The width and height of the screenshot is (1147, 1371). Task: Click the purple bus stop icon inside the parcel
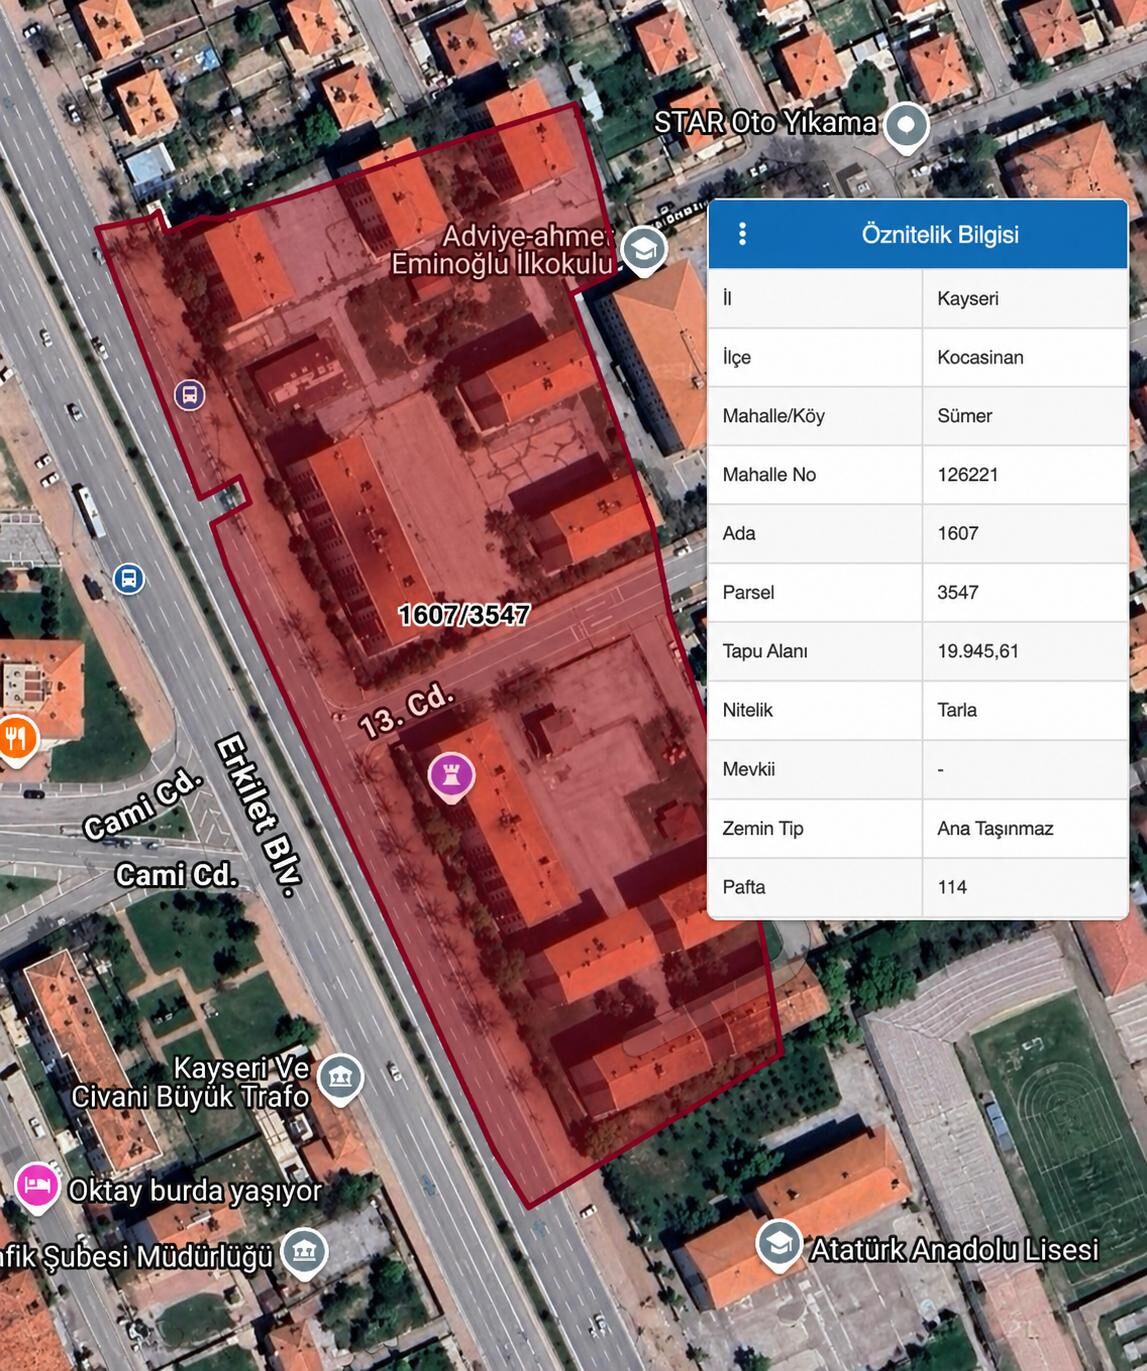coord(190,395)
